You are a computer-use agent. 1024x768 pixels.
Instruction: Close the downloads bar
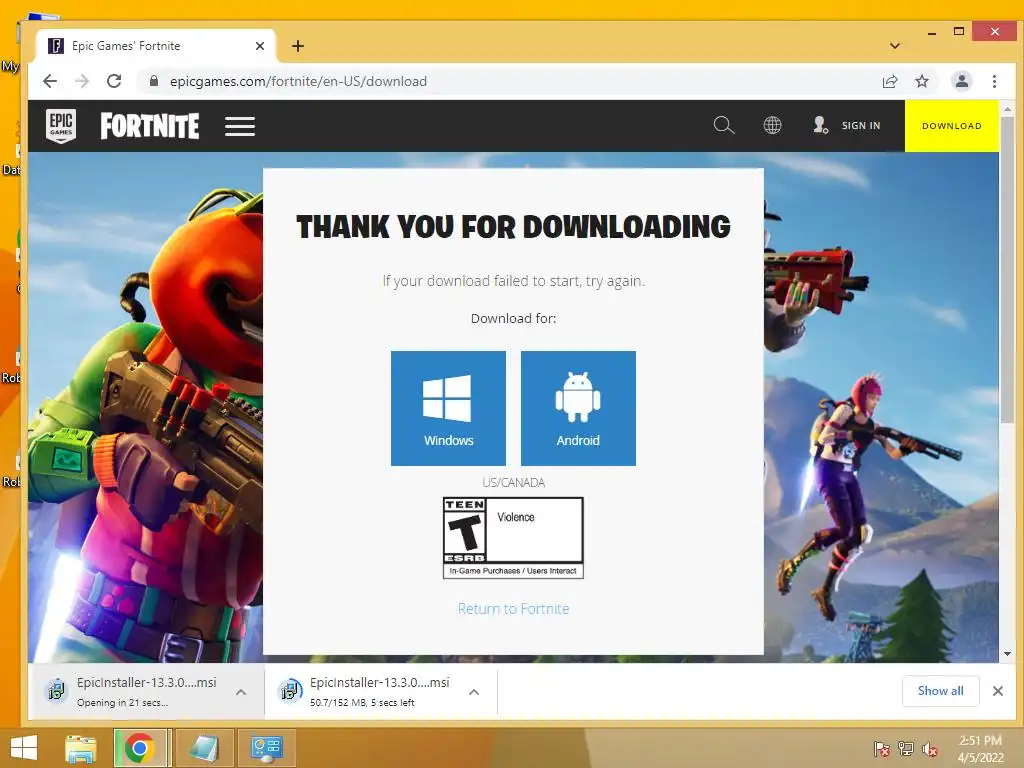pos(997,691)
